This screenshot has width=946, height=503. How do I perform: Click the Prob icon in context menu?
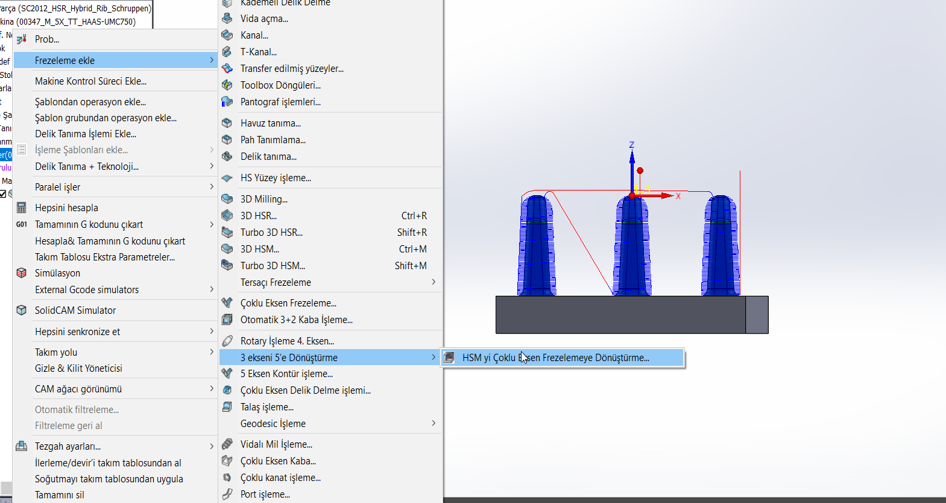[x=21, y=39]
